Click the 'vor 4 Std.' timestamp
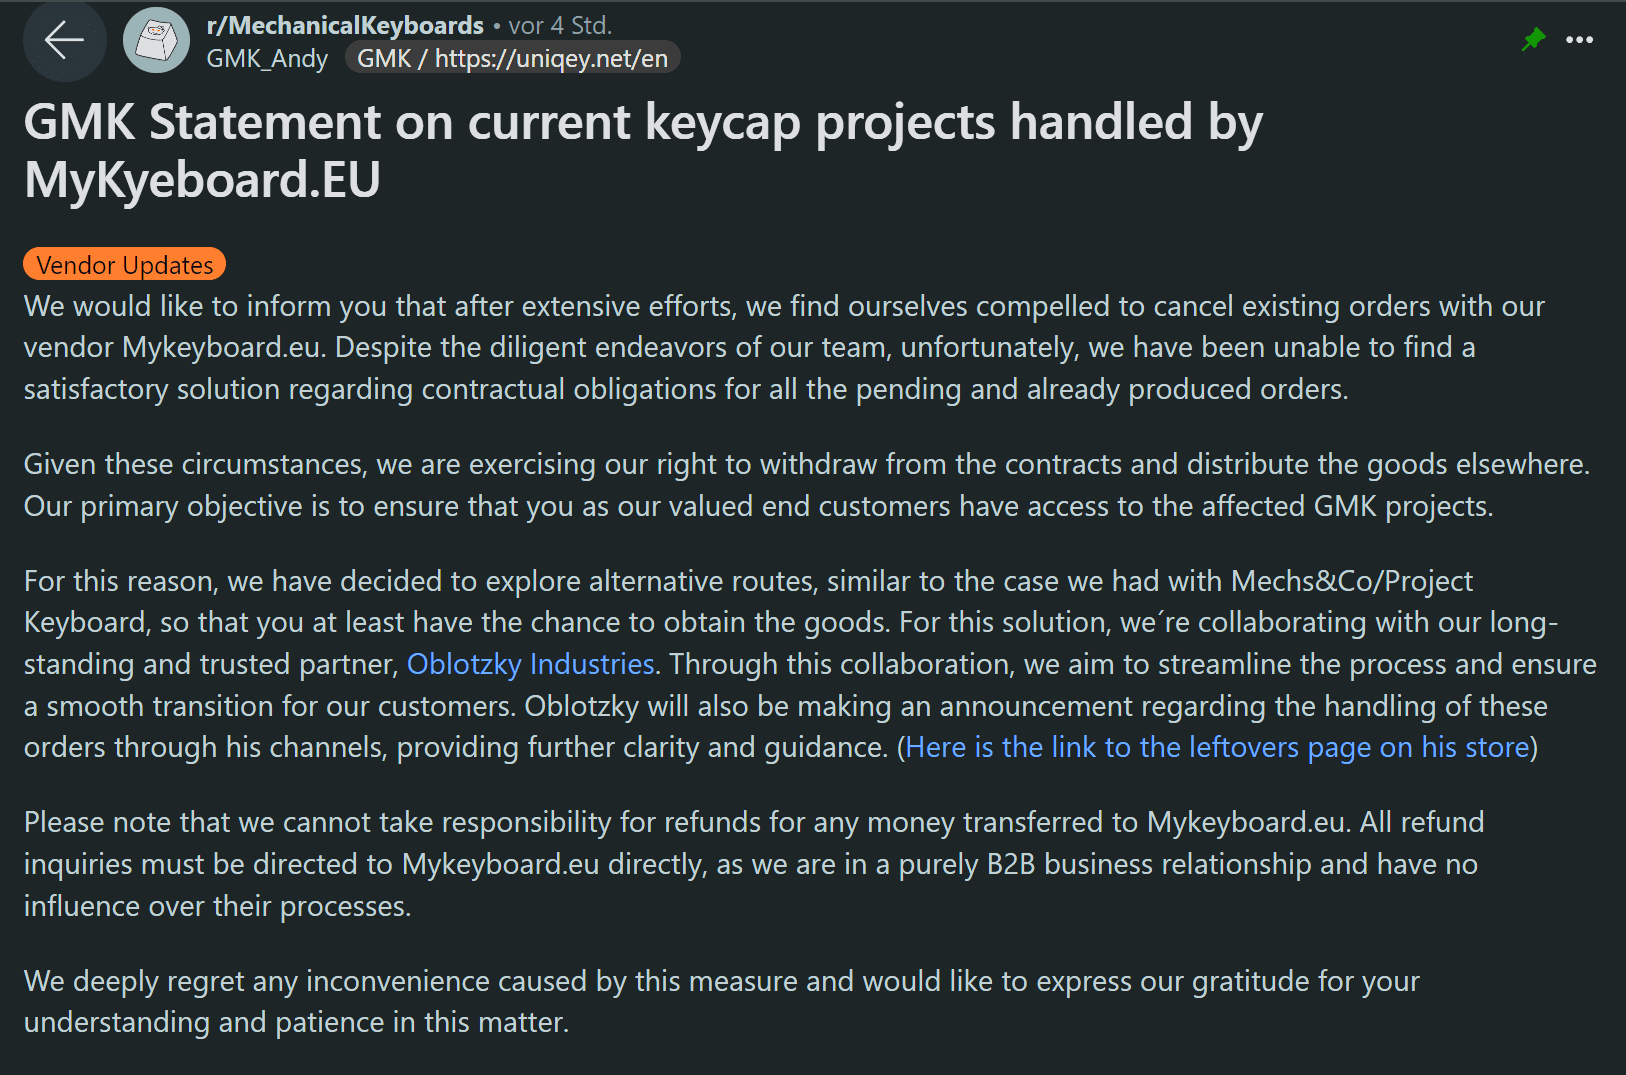1626x1075 pixels. click(x=560, y=25)
